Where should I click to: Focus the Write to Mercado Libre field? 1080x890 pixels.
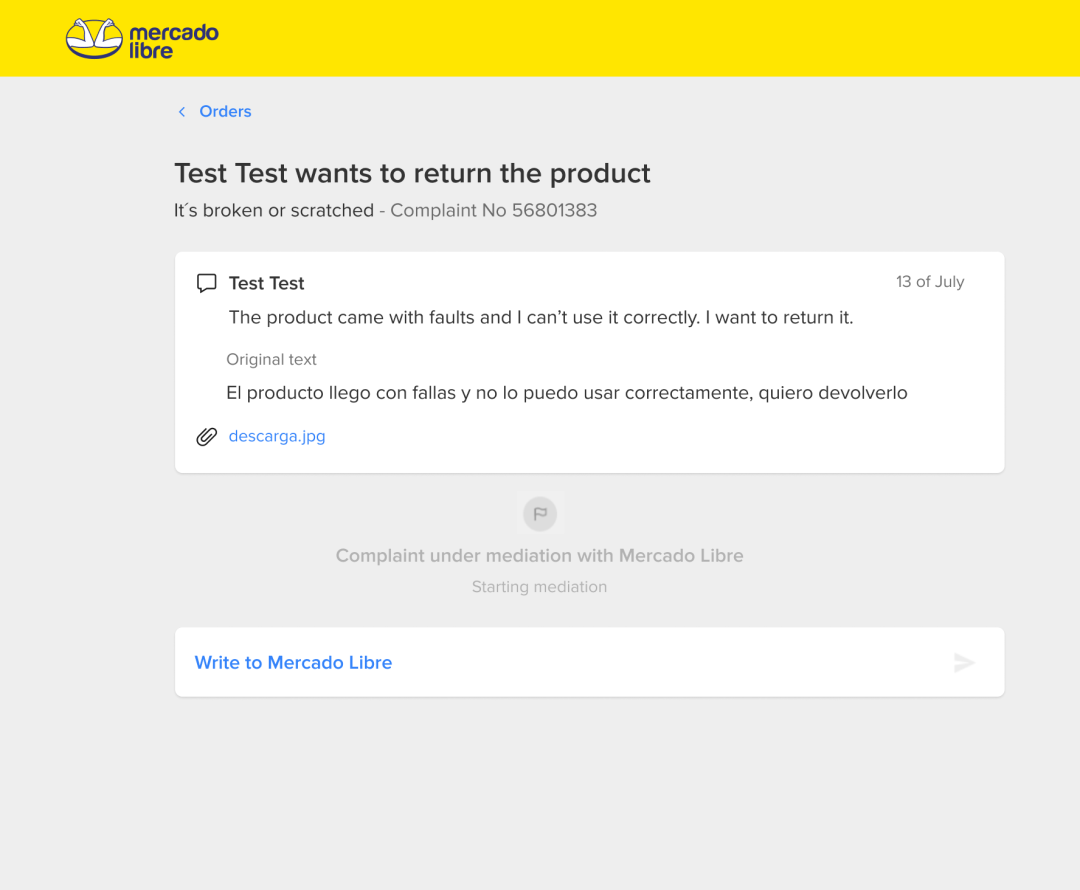click(x=560, y=662)
